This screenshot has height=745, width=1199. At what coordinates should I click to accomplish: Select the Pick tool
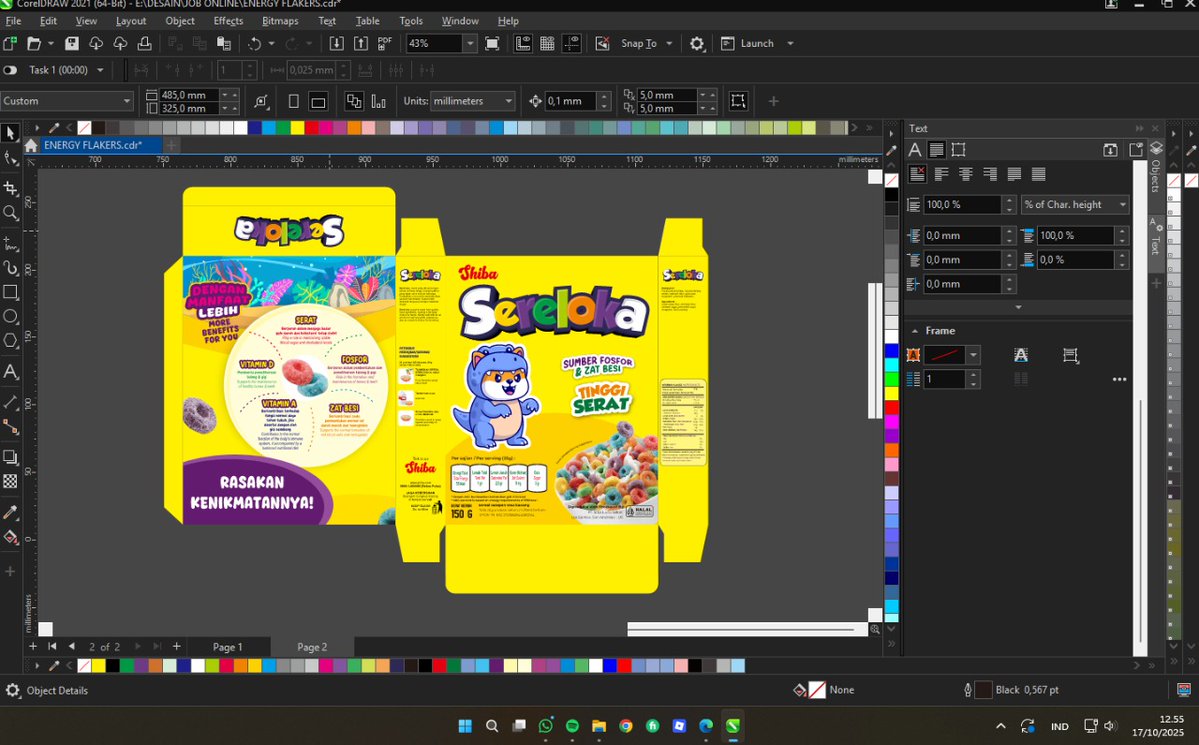[11, 133]
